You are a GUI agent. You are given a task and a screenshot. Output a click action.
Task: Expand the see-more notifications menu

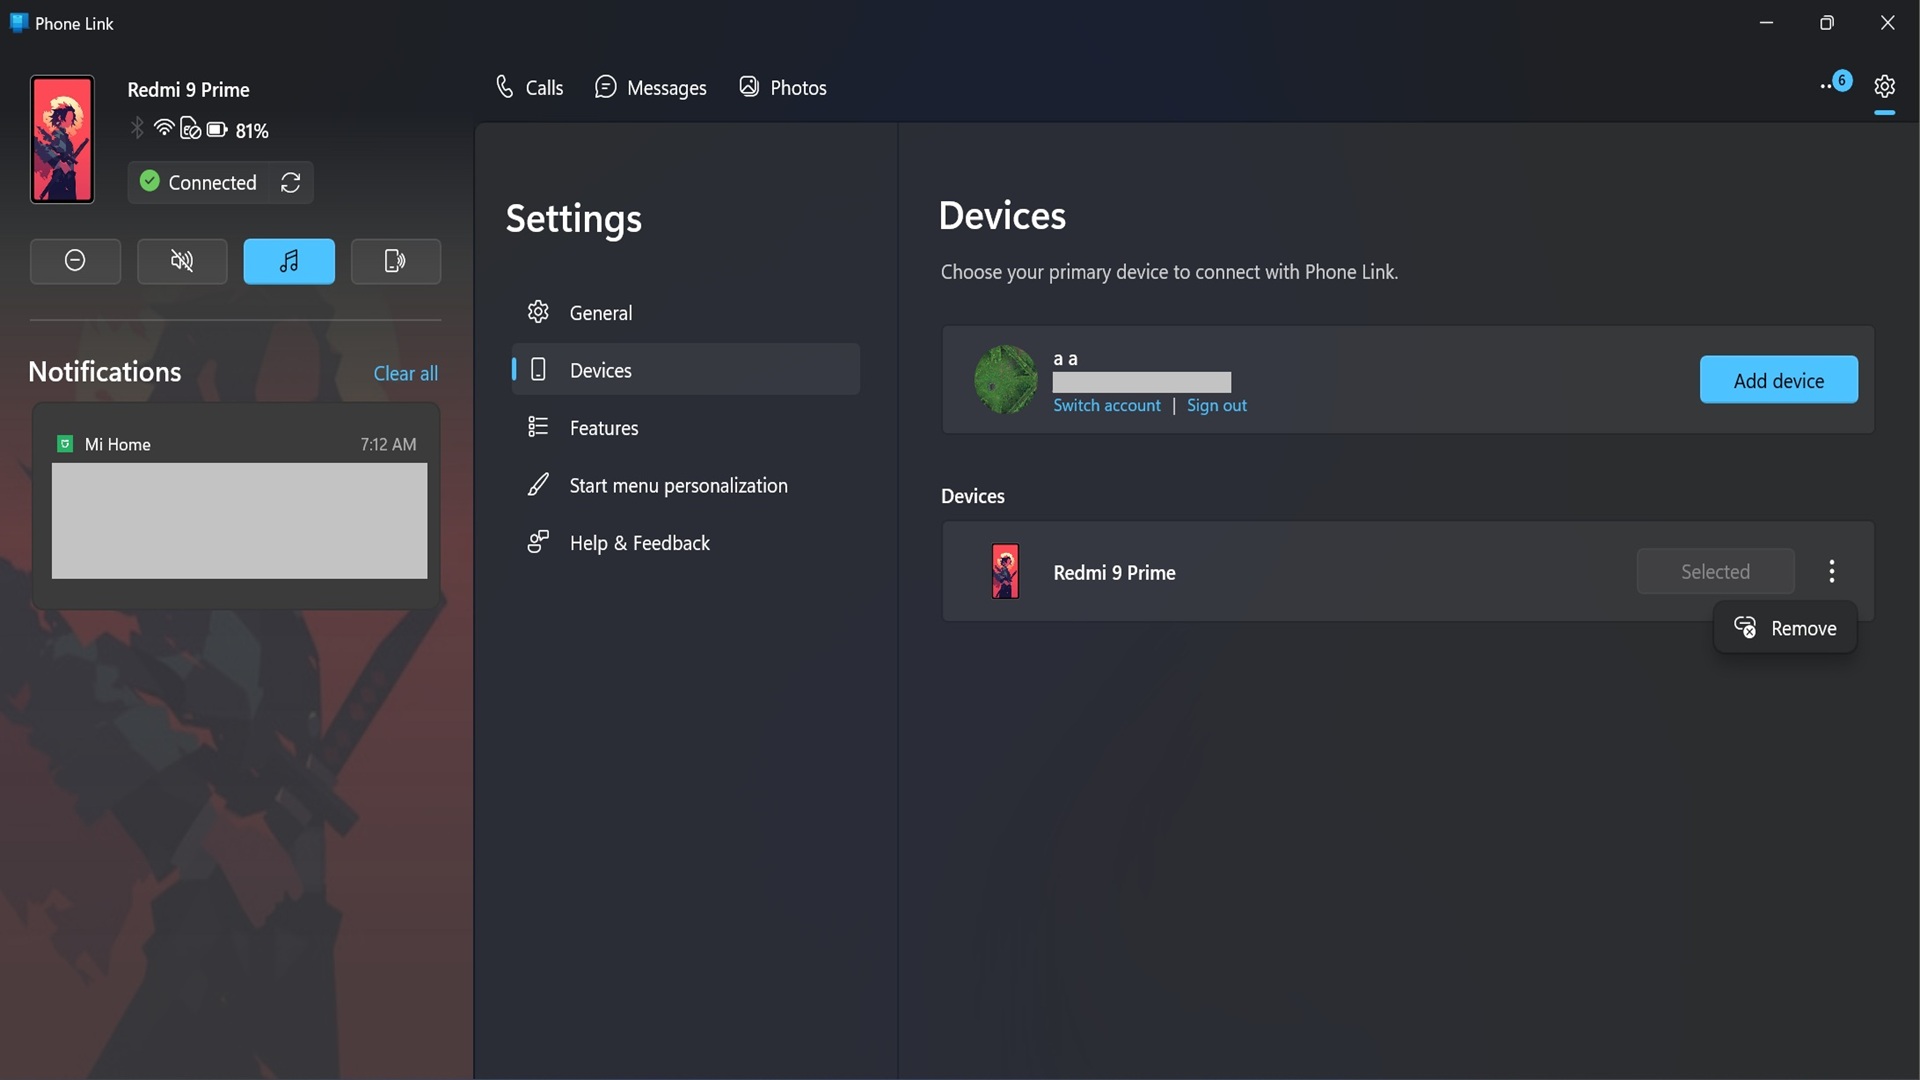click(x=1833, y=86)
